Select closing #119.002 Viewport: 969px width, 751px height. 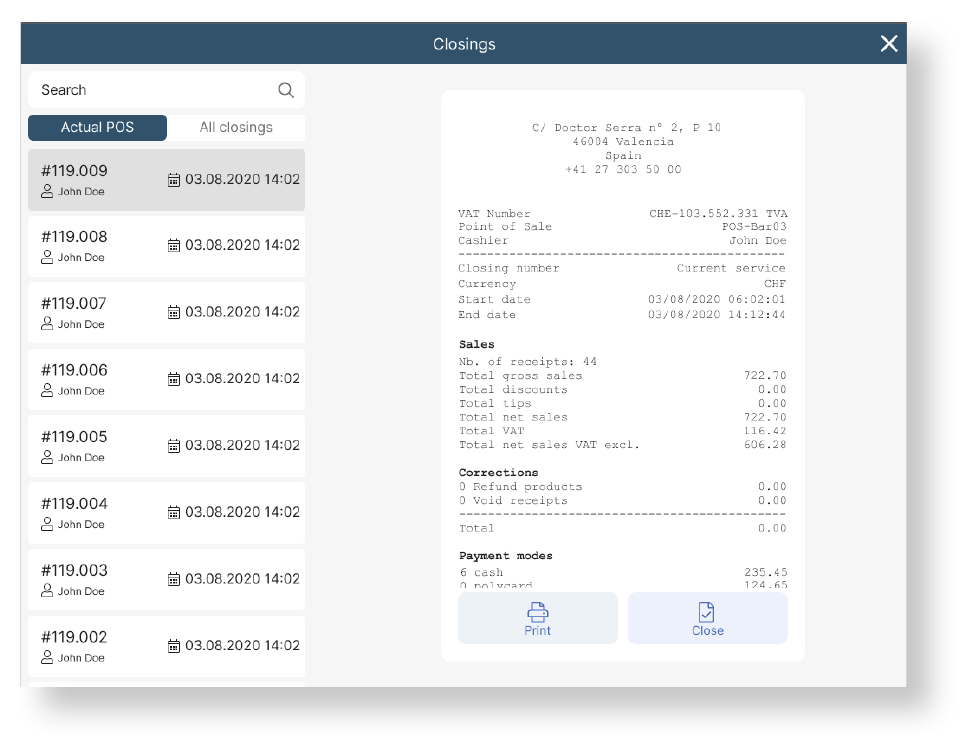coord(166,647)
